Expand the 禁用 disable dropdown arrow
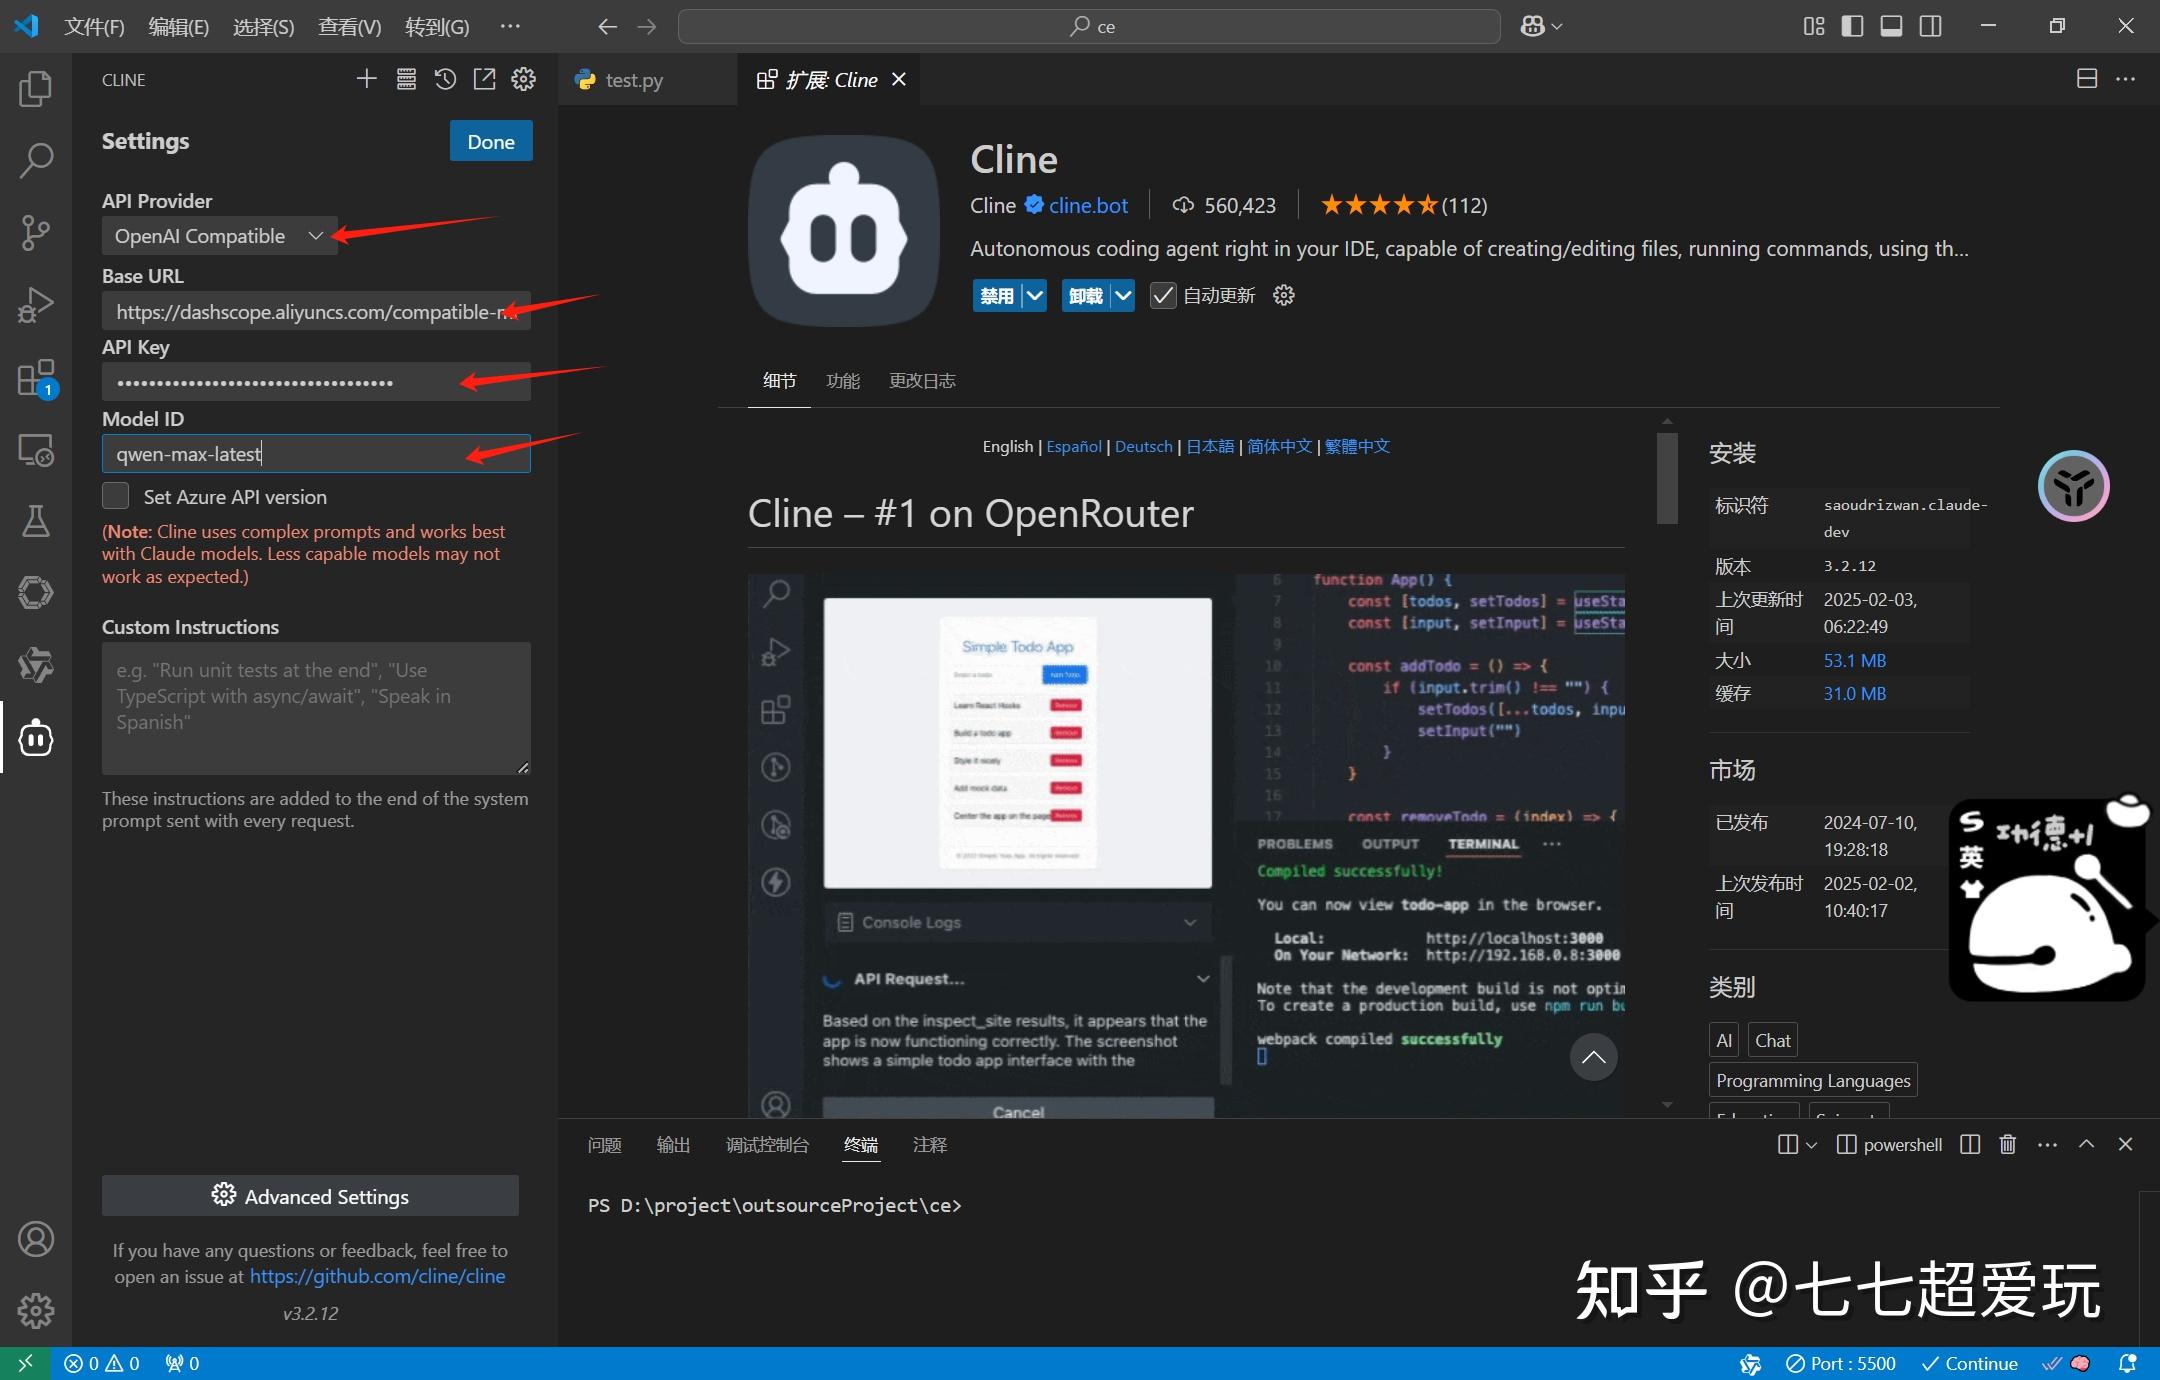This screenshot has width=2160, height=1380. point(1035,296)
